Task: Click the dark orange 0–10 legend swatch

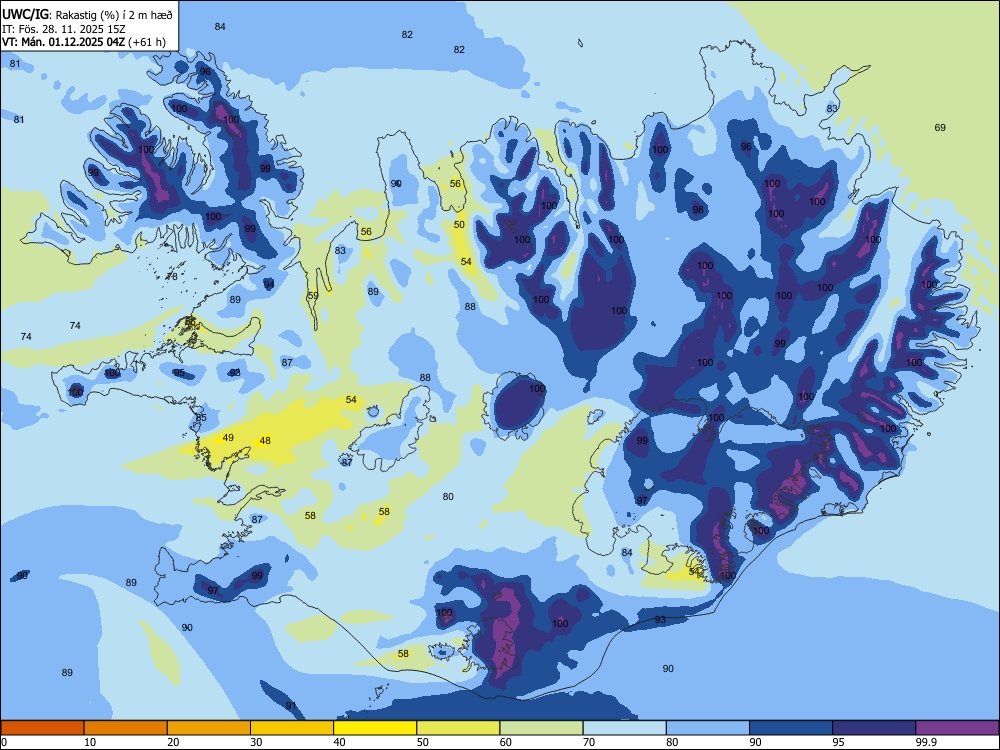Action: [x=42, y=728]
